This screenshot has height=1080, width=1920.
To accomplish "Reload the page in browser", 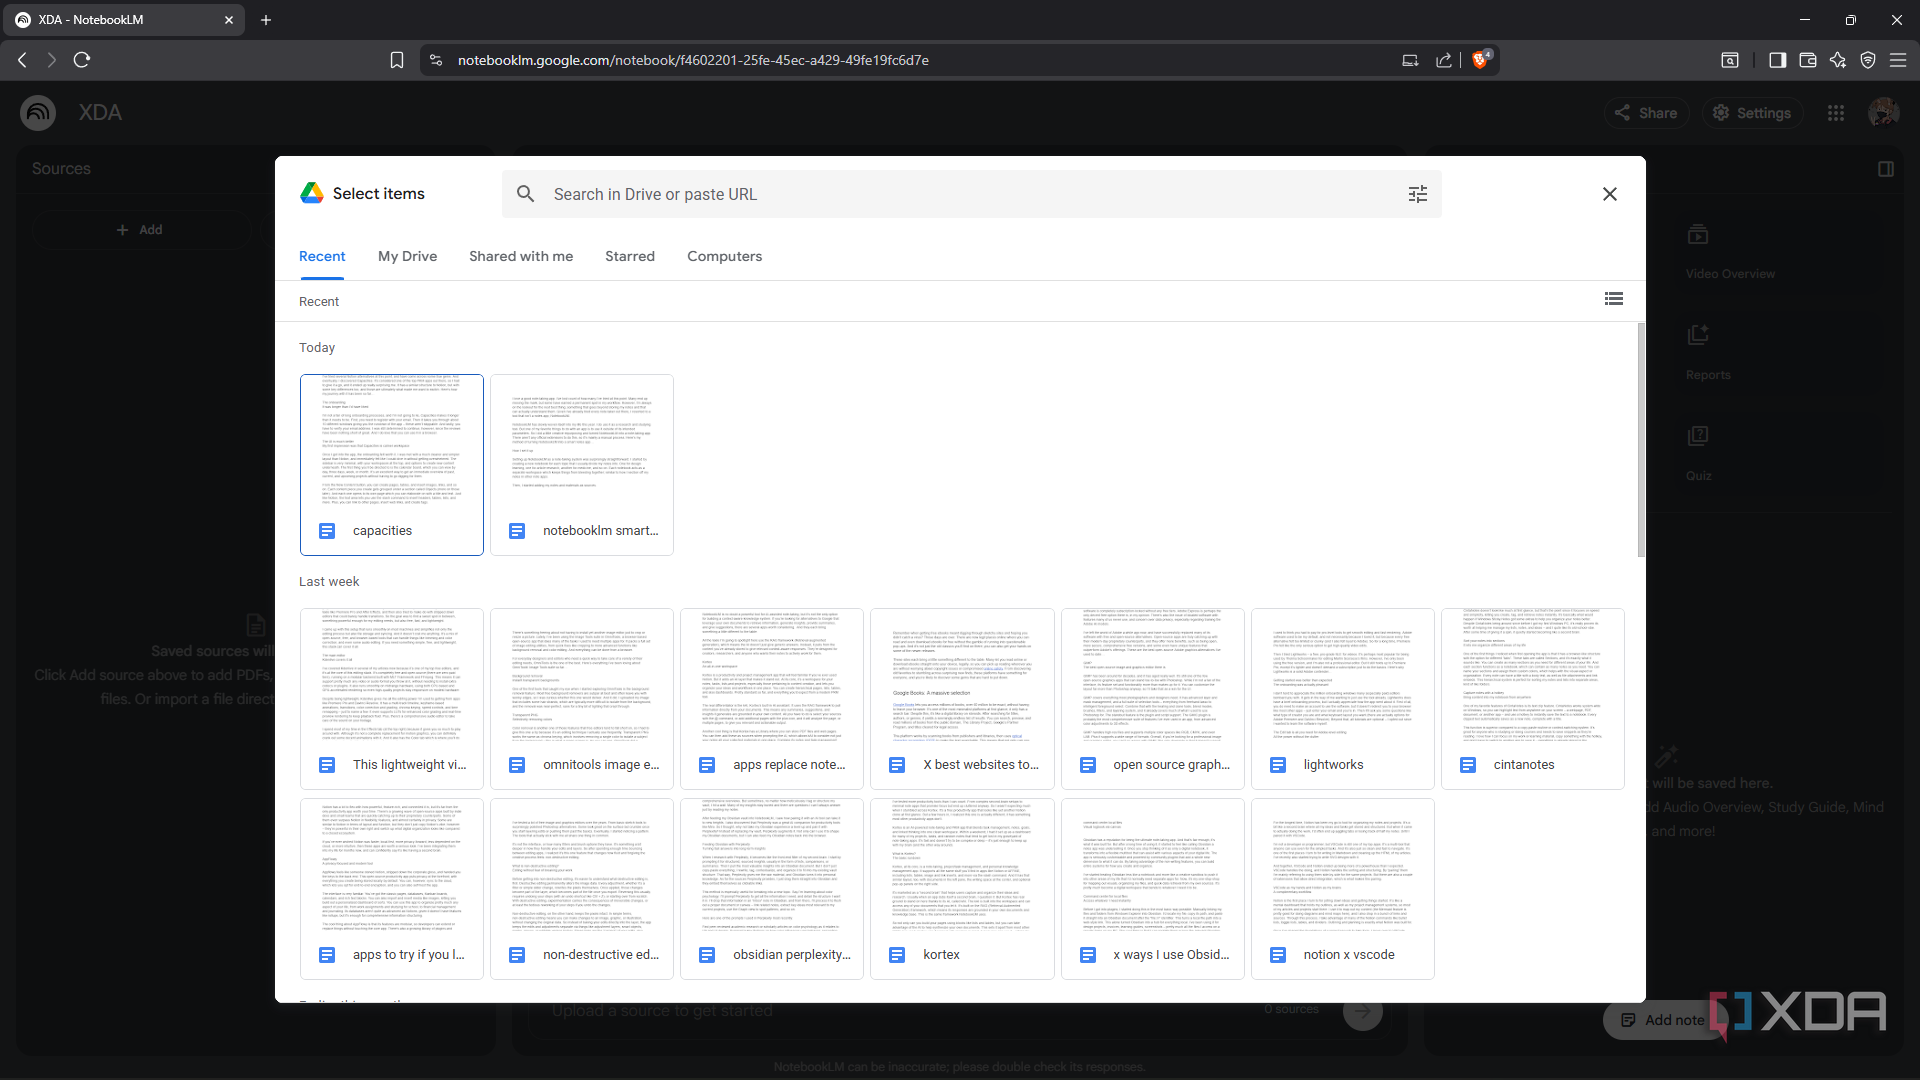I will point(82,60).
